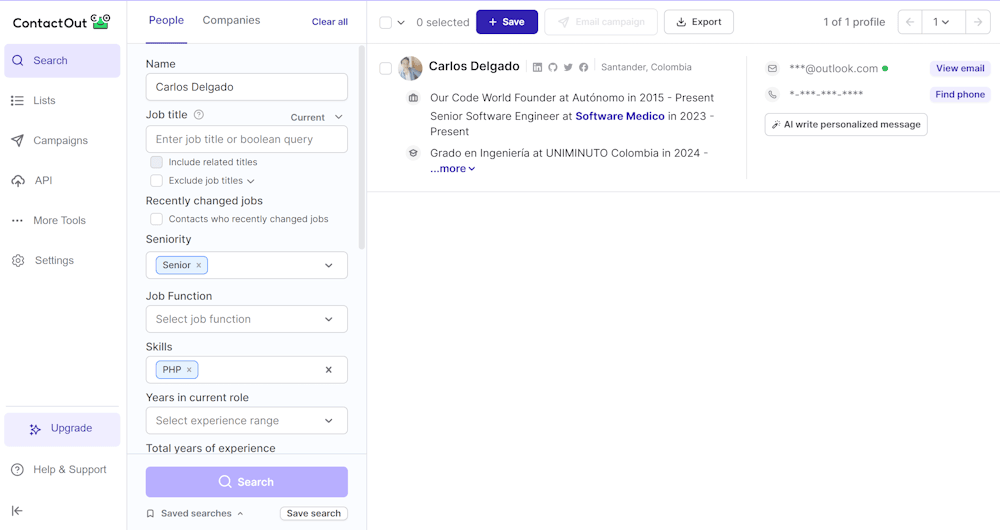Go to the next results page arrow

click(x=978, y=22)
